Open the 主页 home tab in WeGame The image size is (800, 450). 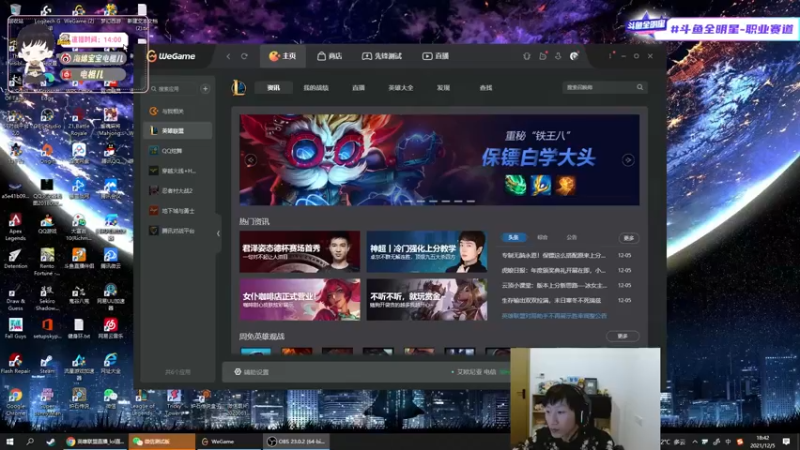283,56
